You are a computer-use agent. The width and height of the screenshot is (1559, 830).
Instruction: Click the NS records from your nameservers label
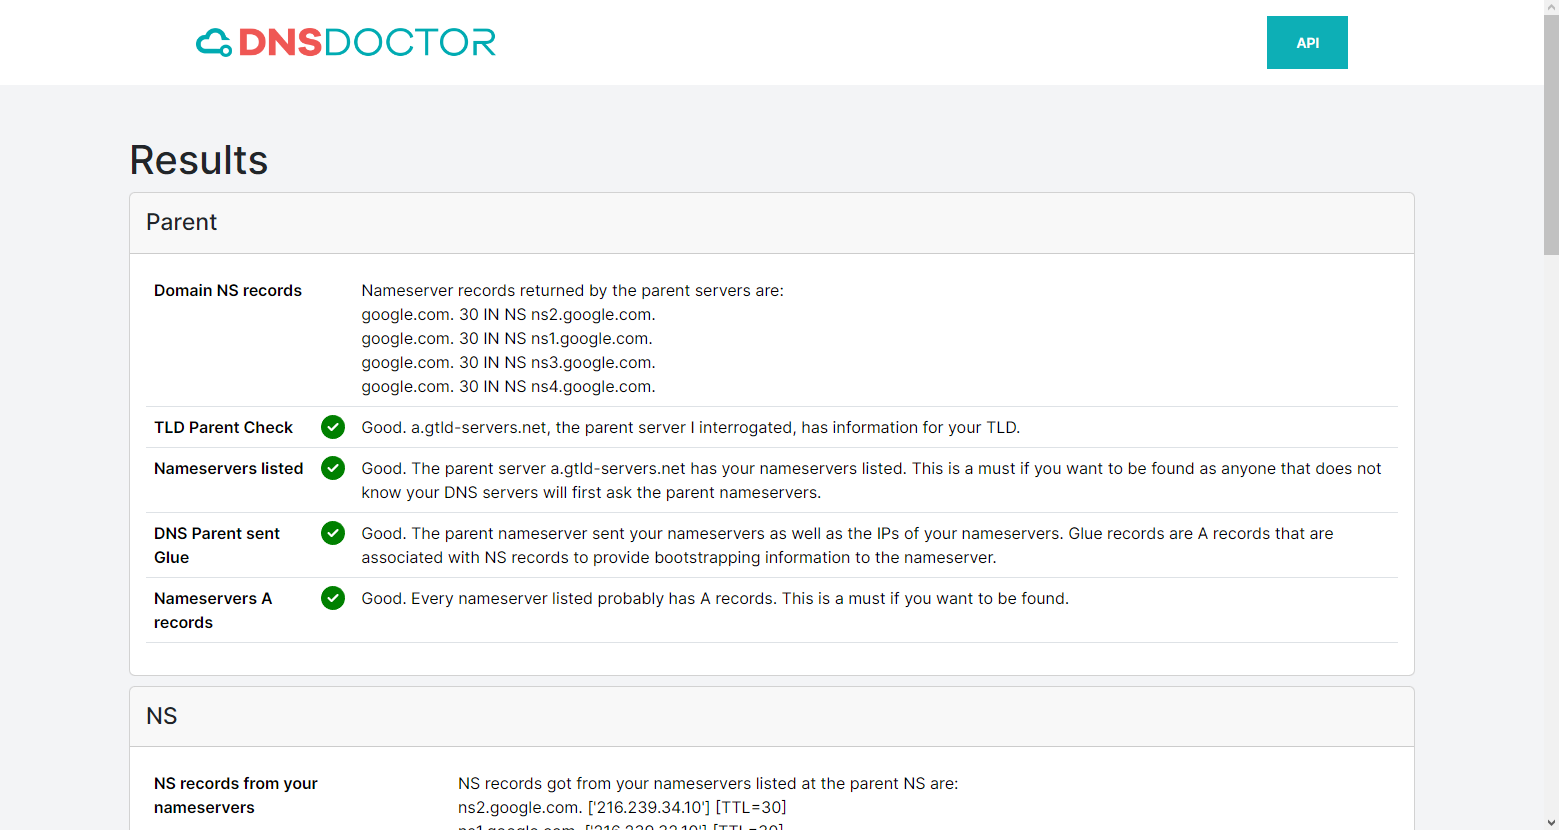(236, 795)
